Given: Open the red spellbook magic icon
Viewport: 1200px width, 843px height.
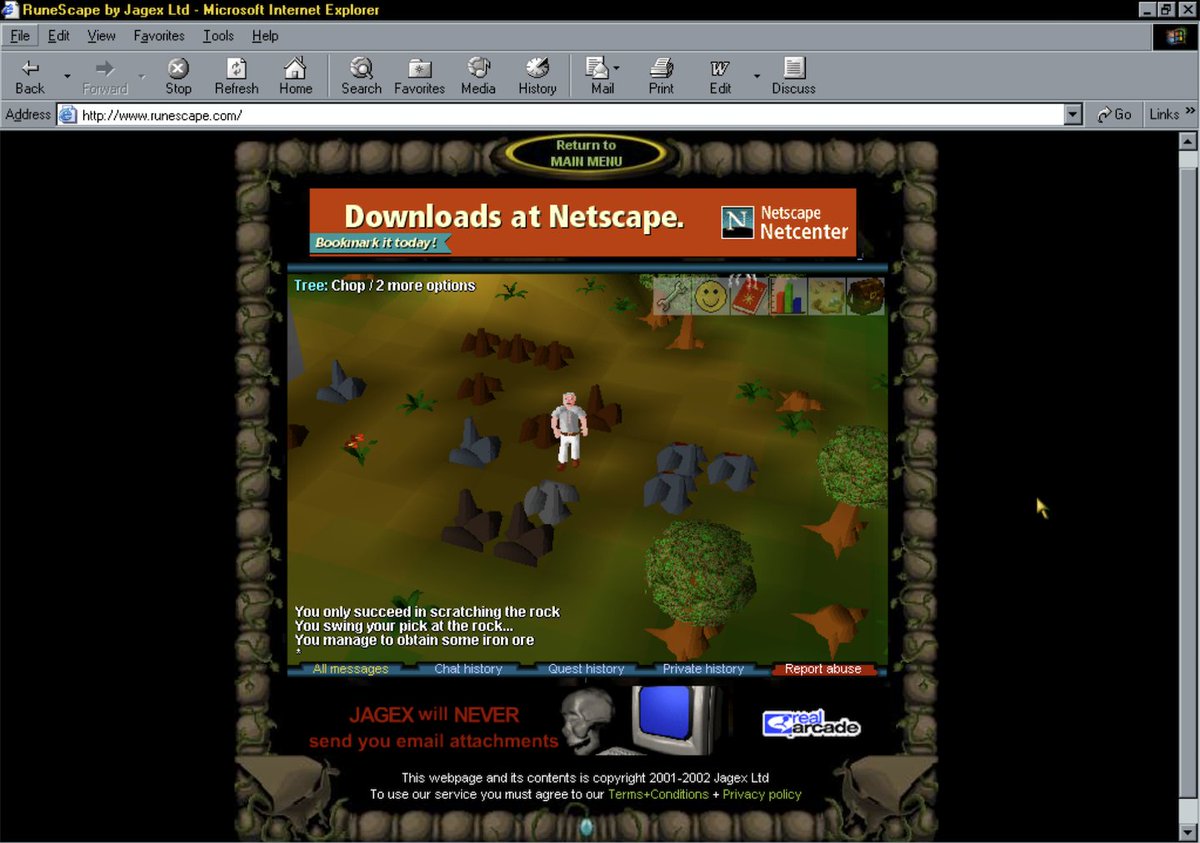Looking at the screenshot, I should click(748, 296).
